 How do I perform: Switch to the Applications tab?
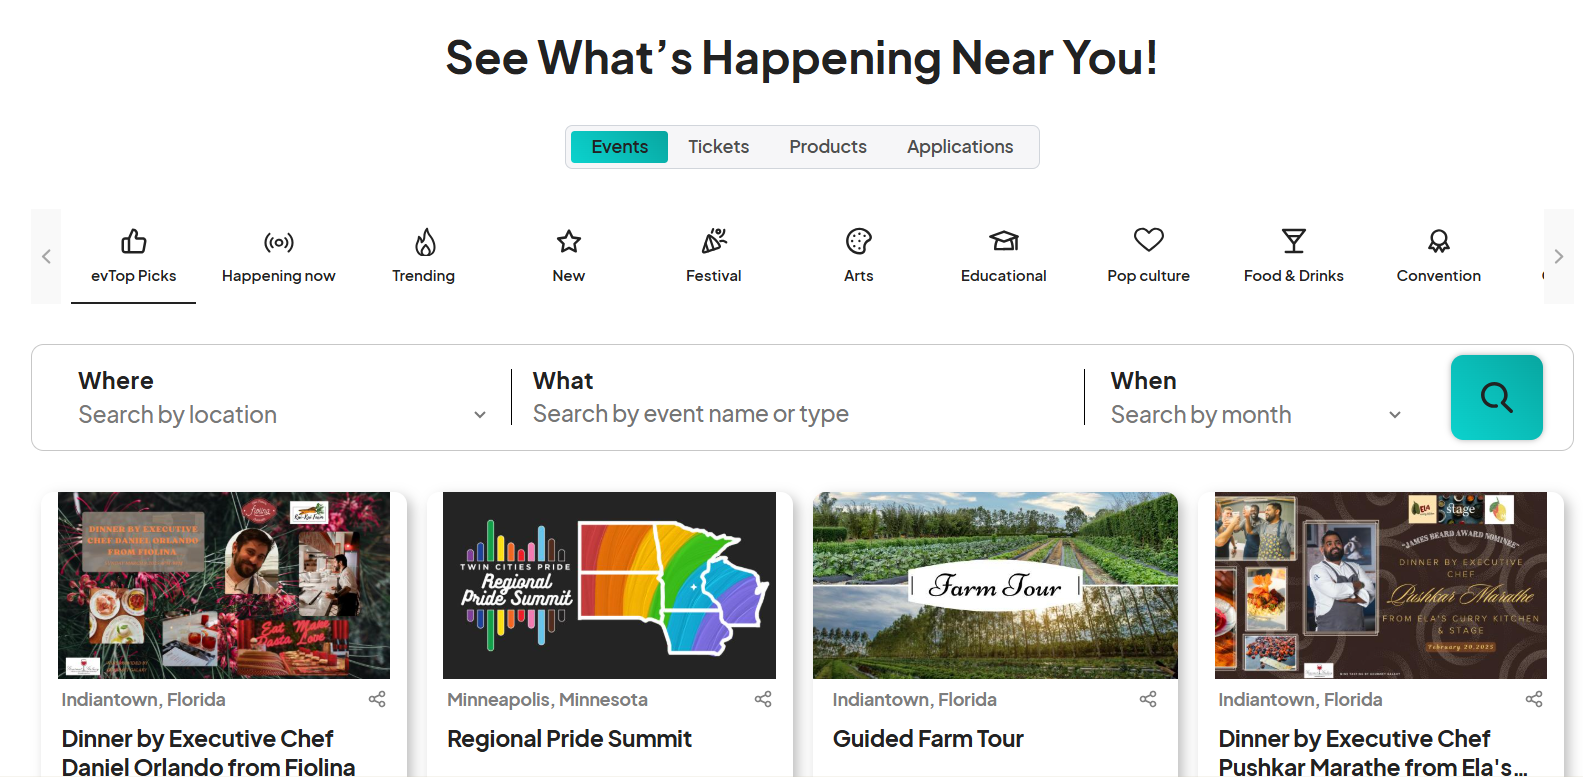[960, 147]
